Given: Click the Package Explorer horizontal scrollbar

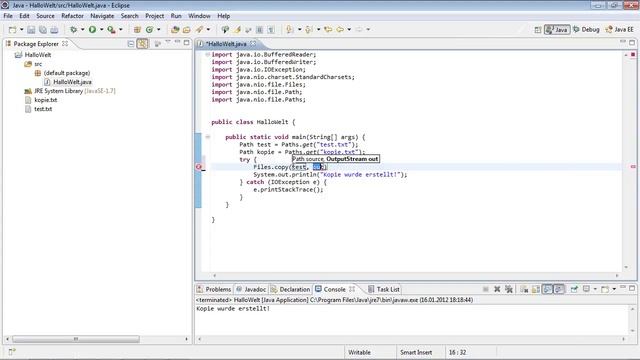Looking at the screenshot, I should (x=76, y=339).
